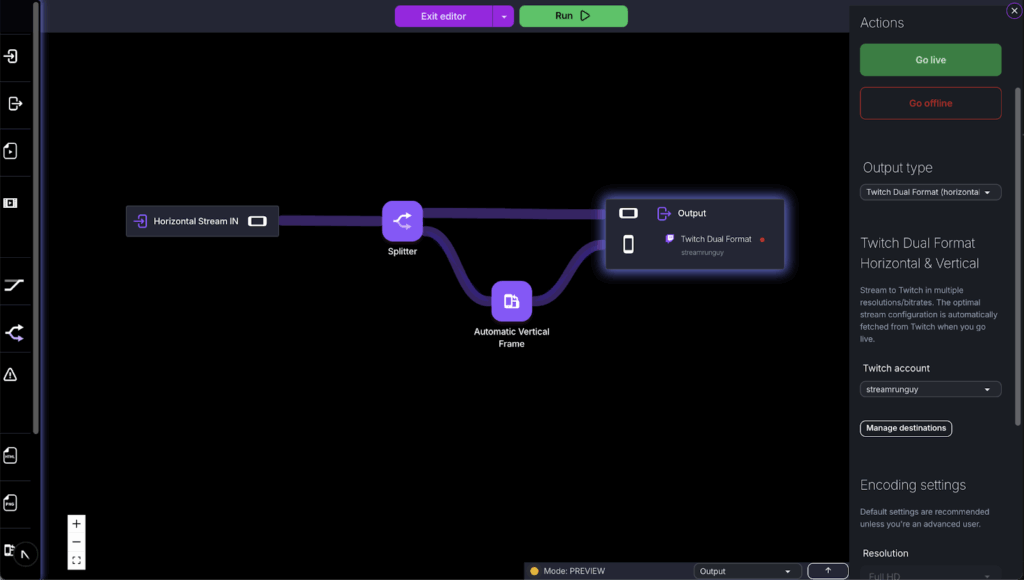
Task: Open the Output type dropdown
Action: pyautogui.click(x=930, y=191)
